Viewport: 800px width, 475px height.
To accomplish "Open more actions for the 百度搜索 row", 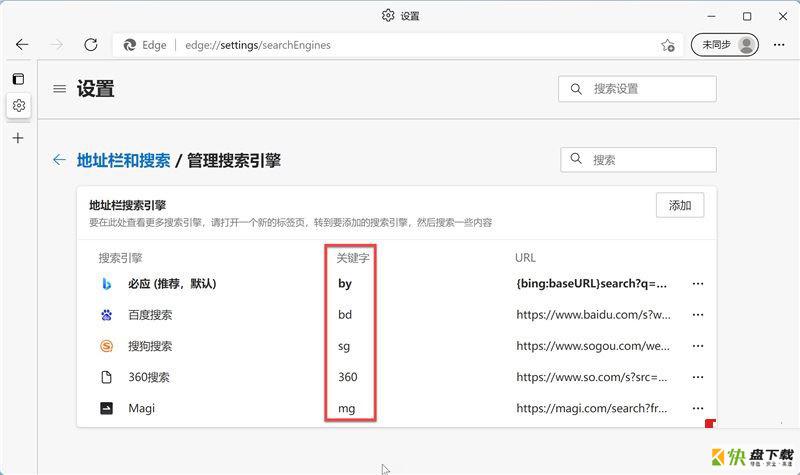I will [697, 315].
